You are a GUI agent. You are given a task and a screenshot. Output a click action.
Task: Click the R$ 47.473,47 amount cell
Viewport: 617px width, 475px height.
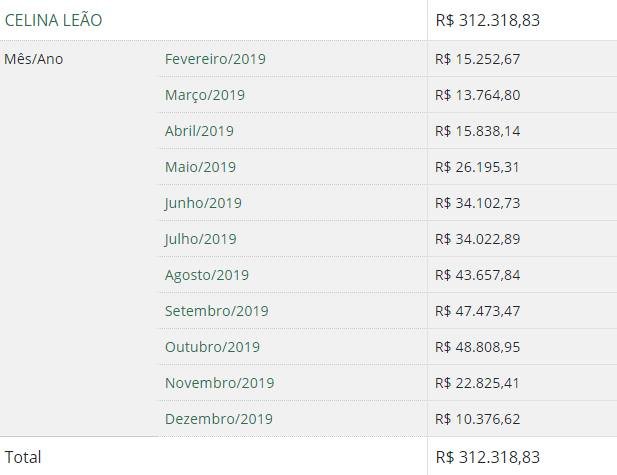477,311
